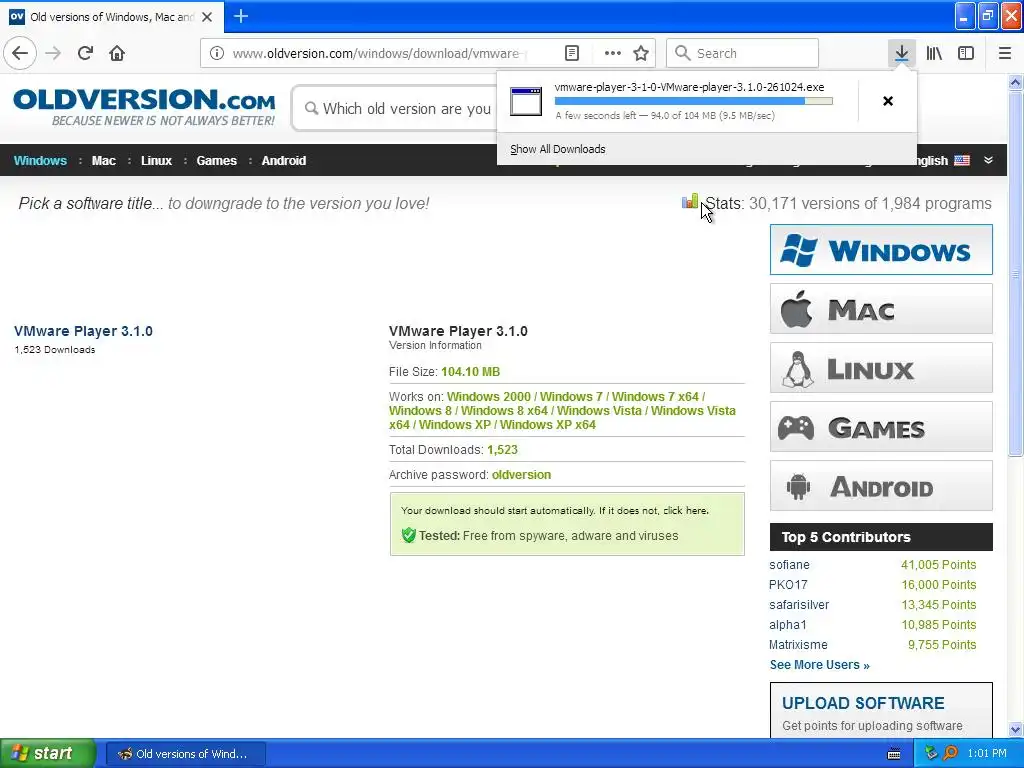1024x768 pixels.
Task: Toggle reader view in address bar
Action: click(571, 53)
